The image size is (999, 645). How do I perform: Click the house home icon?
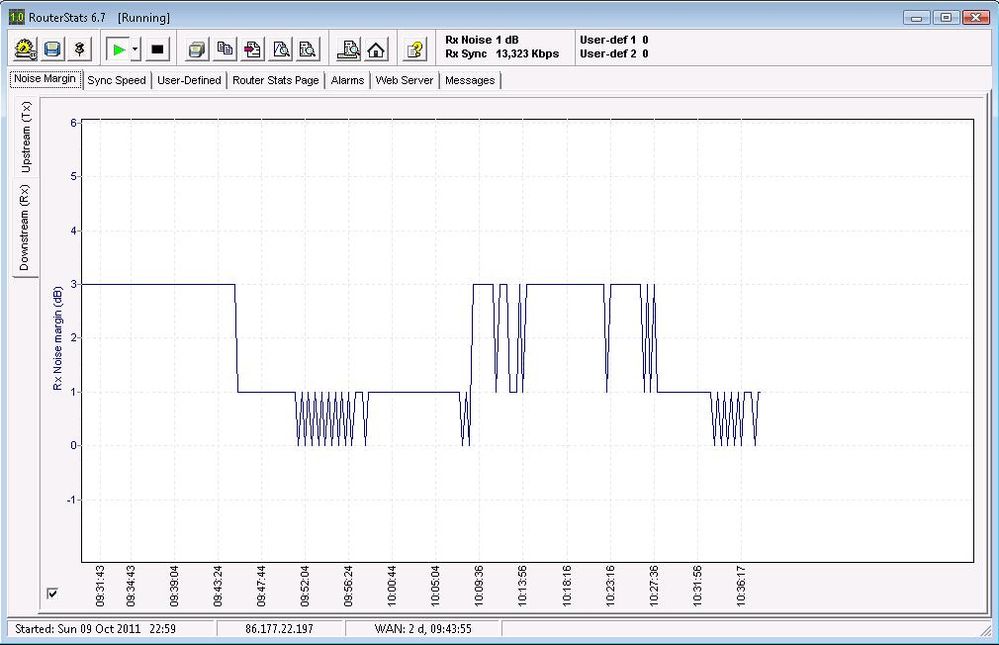pos(376,48)
